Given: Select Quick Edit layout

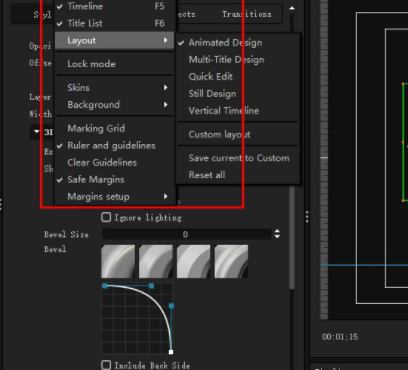Looking at the screenshot, I should [x=238, y=77].
